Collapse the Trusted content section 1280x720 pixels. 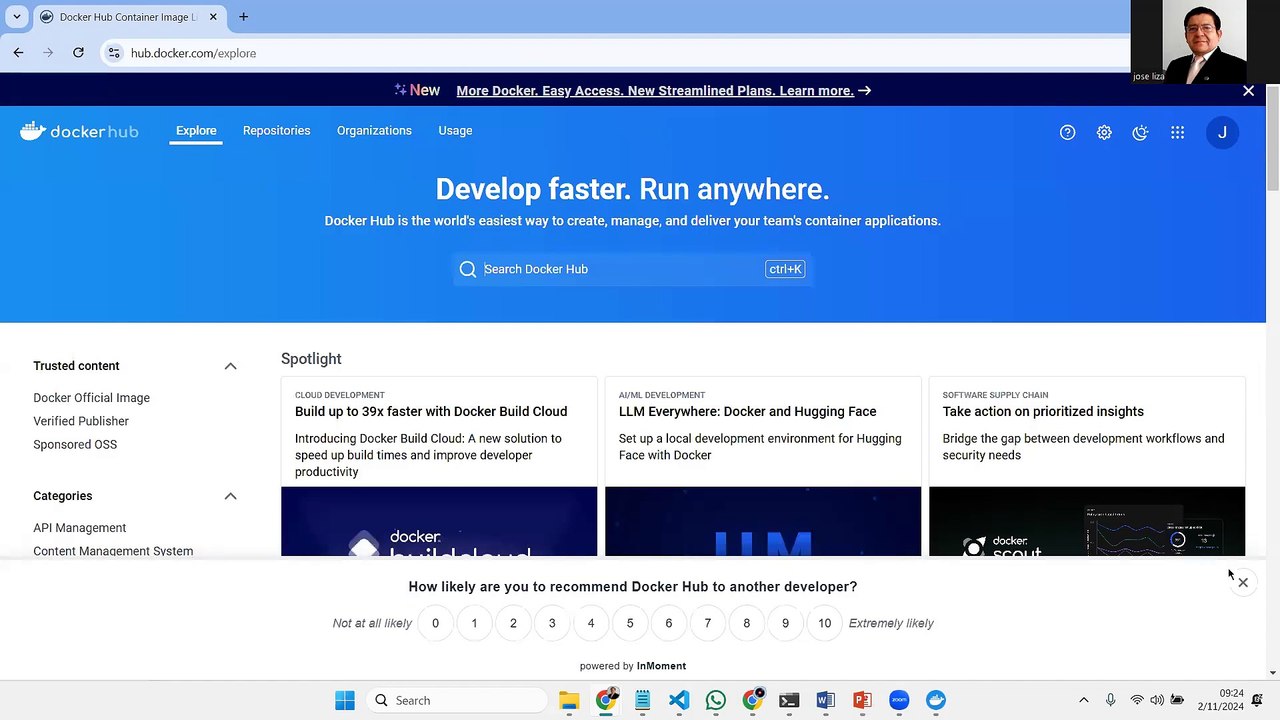230,366
